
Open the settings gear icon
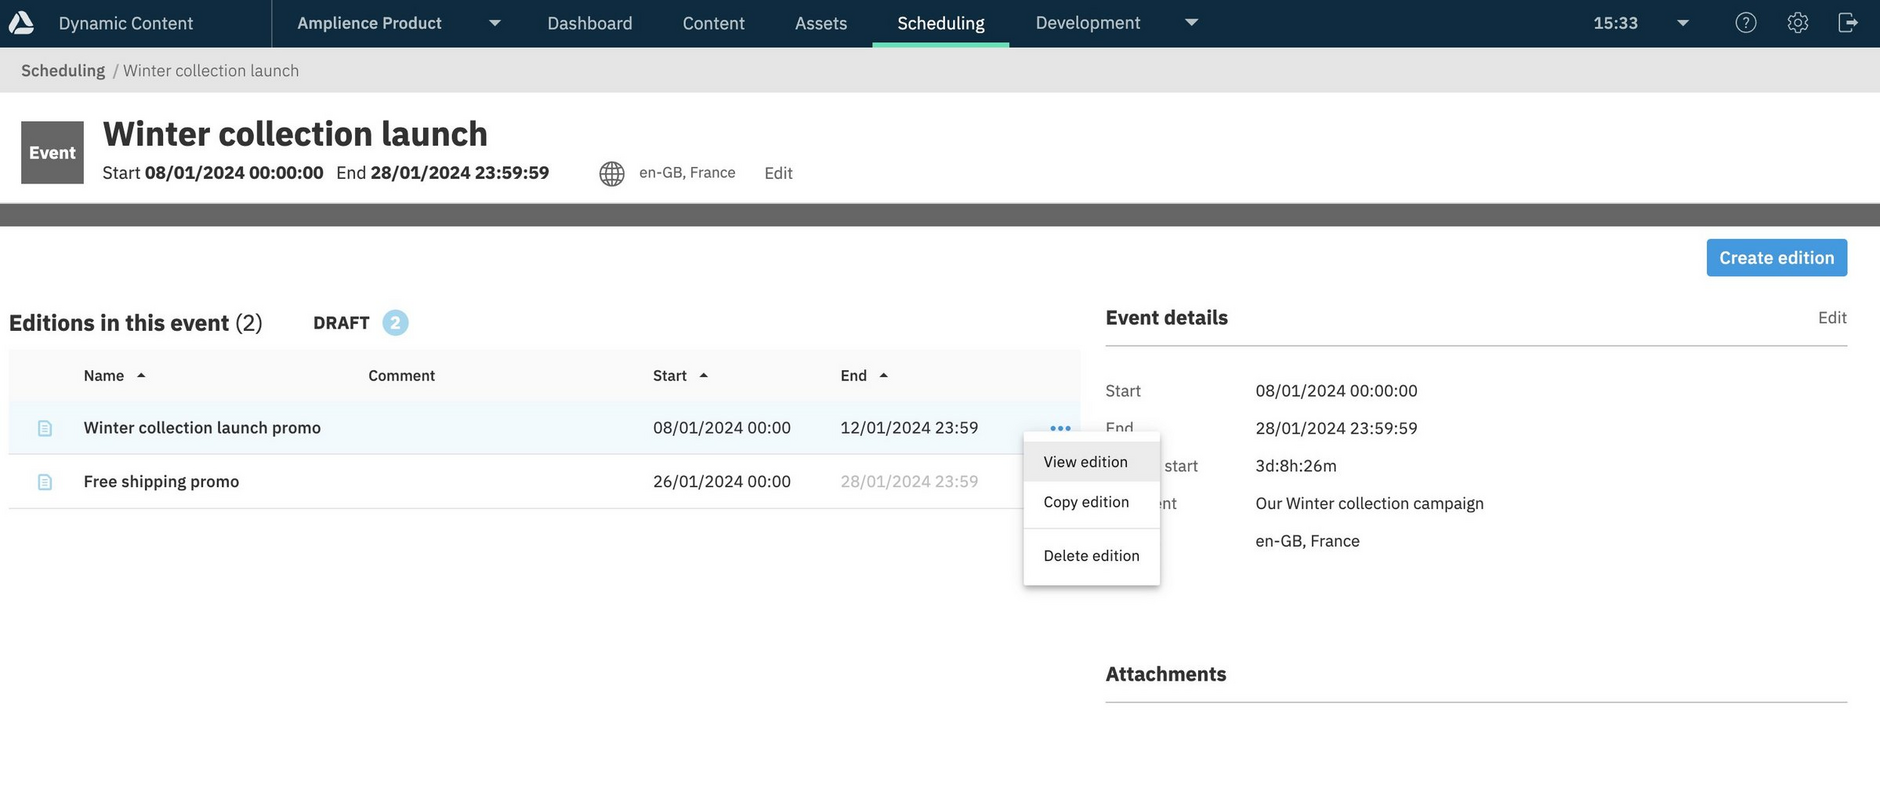click(1797, 23)
